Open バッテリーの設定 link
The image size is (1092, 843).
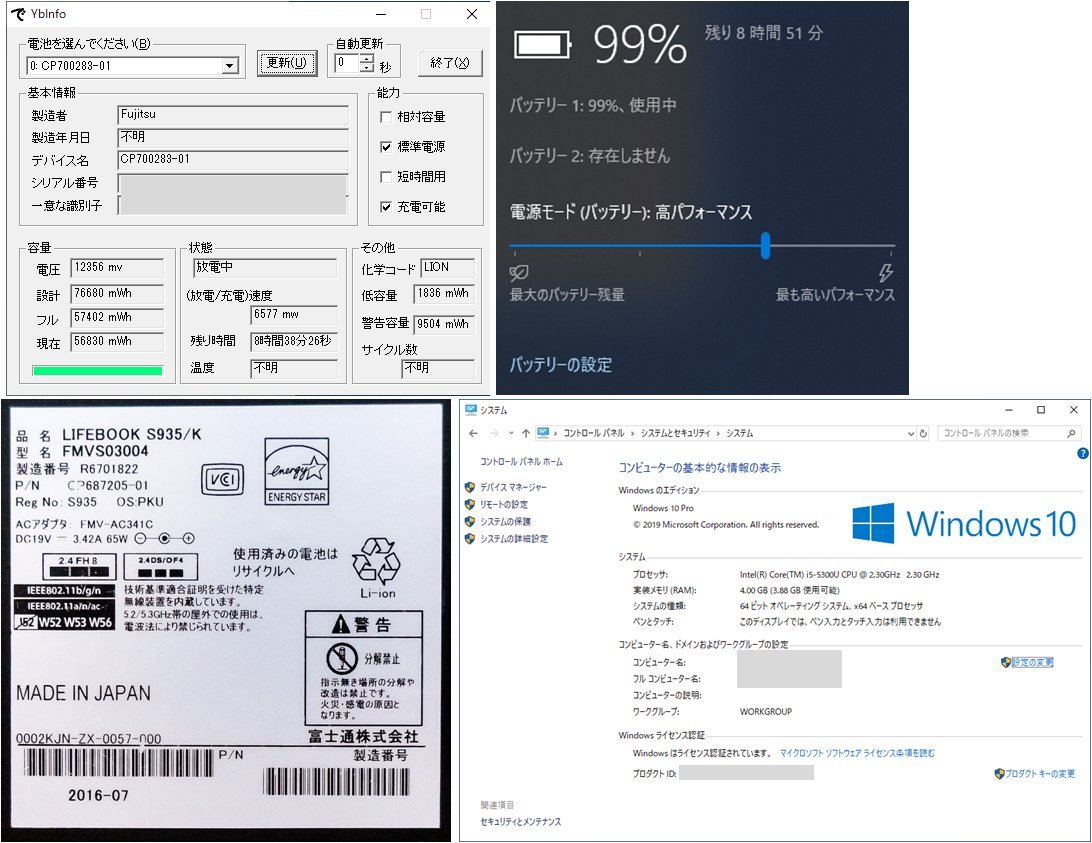[x=561, y=364]
